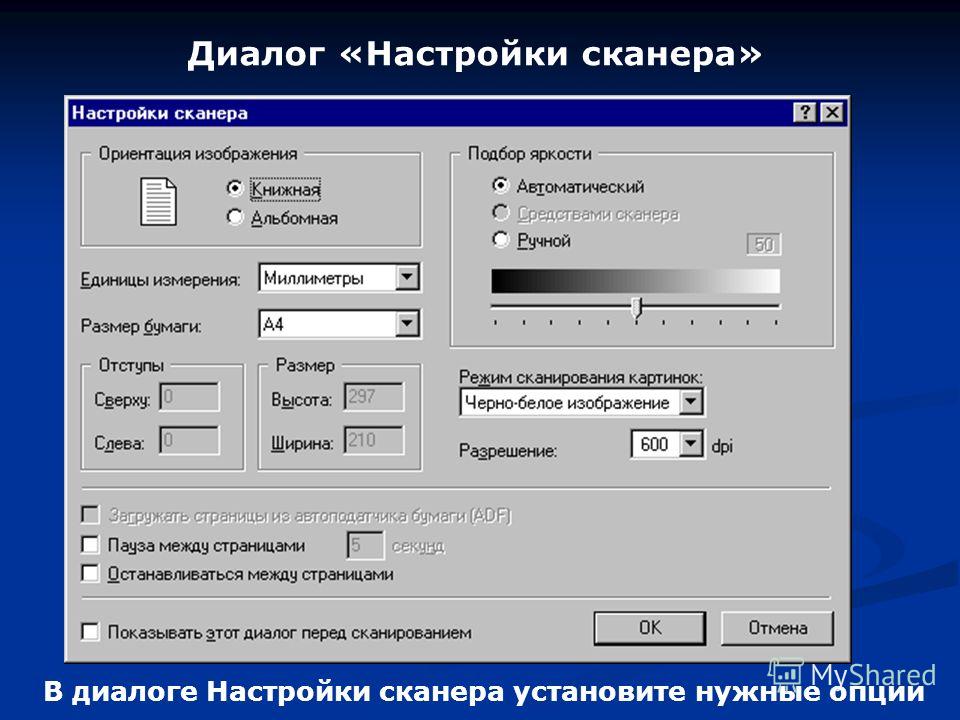Toggle Загружать страницы из автоподатчика (ADF)
Screen dimensions: 960x720
(90, 515)
